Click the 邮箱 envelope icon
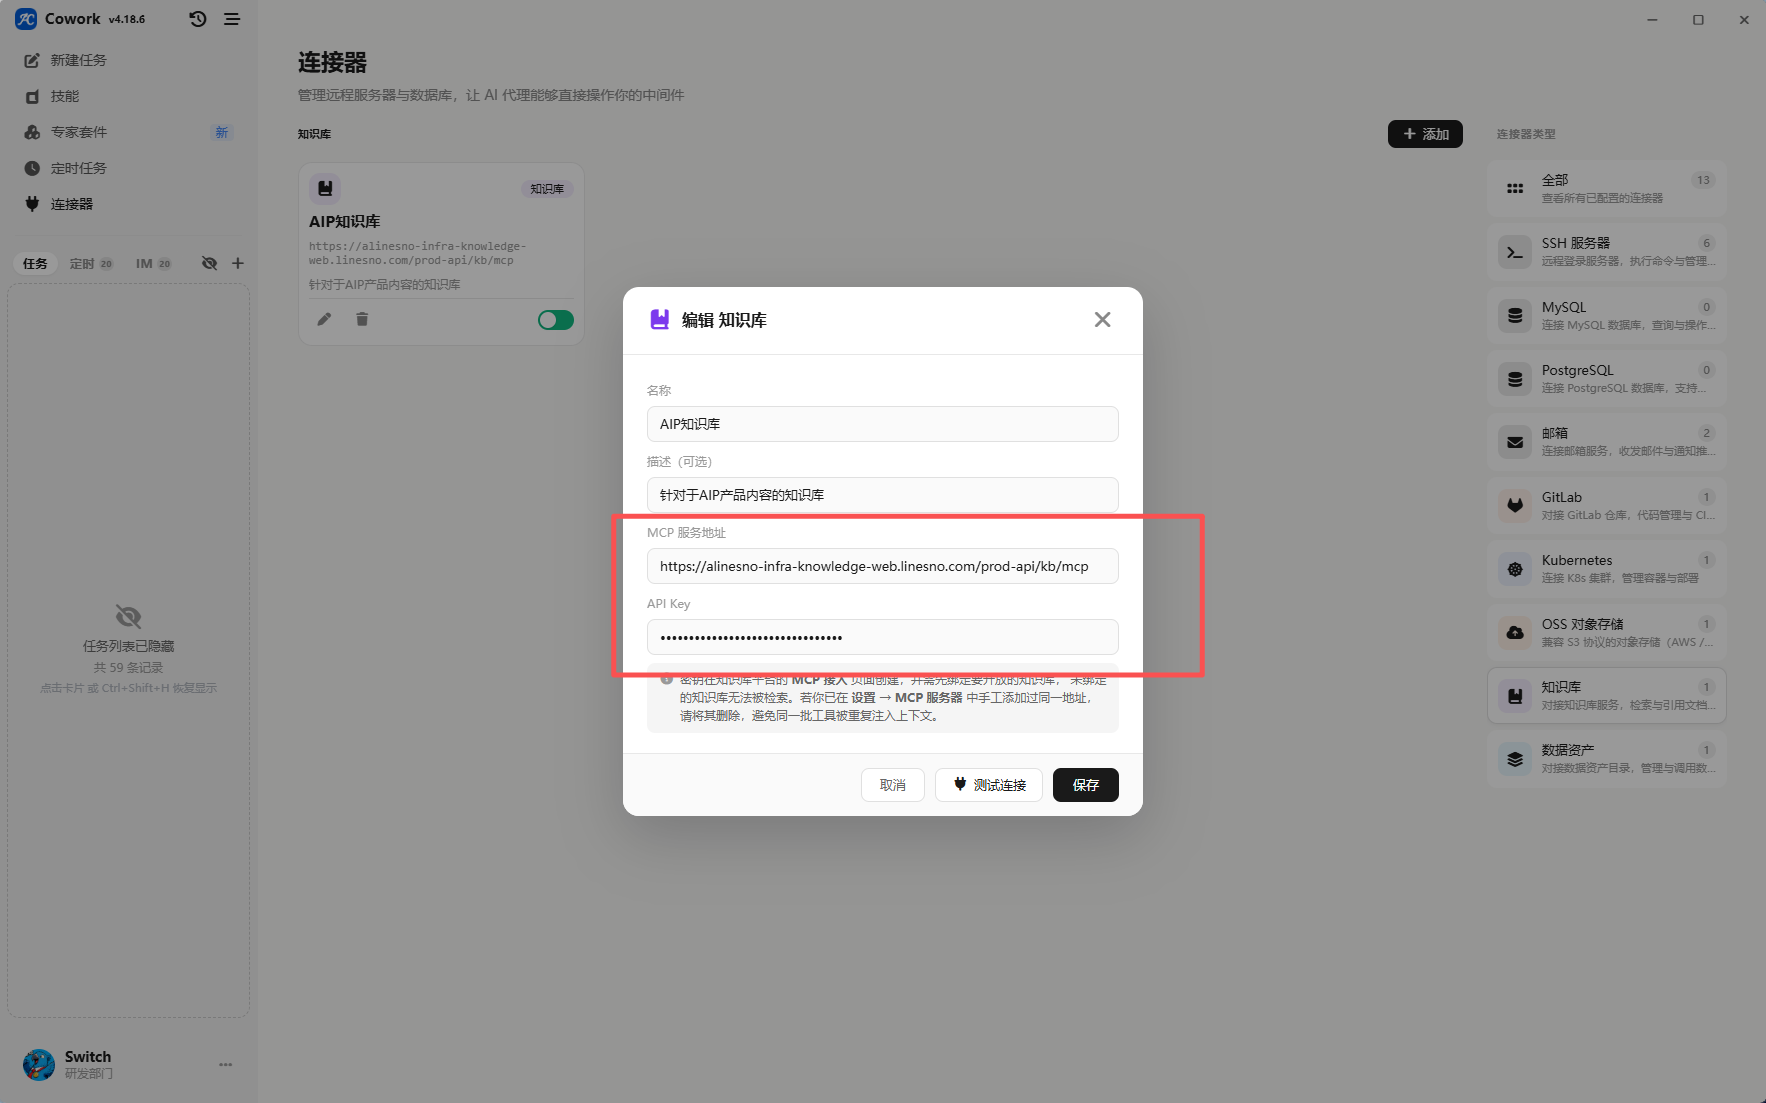Image resolution: width=1766 pixels, height=1103 pixels. point(1515,442)
